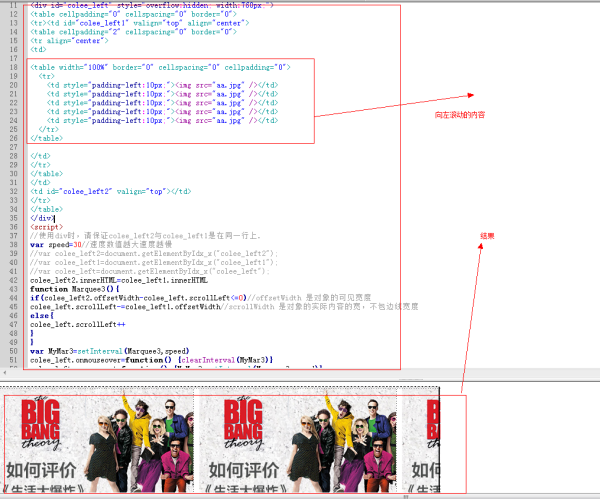Click the code pane horizontal scrollbar track
The height and width of the screenshot is (499, 600).
click(302, 373)
